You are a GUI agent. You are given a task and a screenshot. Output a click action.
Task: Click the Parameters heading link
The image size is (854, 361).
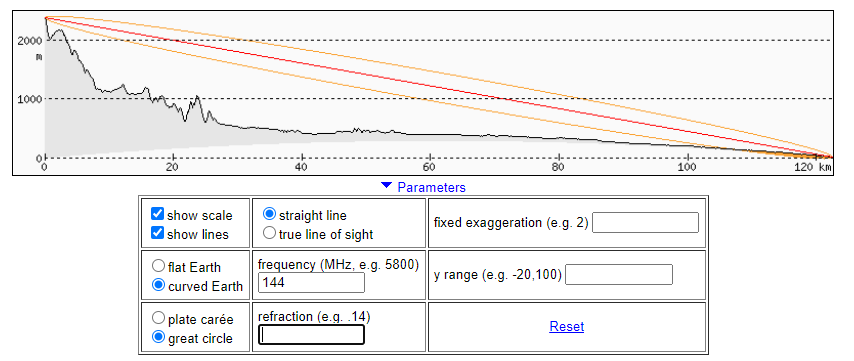(x=431, y=187)
